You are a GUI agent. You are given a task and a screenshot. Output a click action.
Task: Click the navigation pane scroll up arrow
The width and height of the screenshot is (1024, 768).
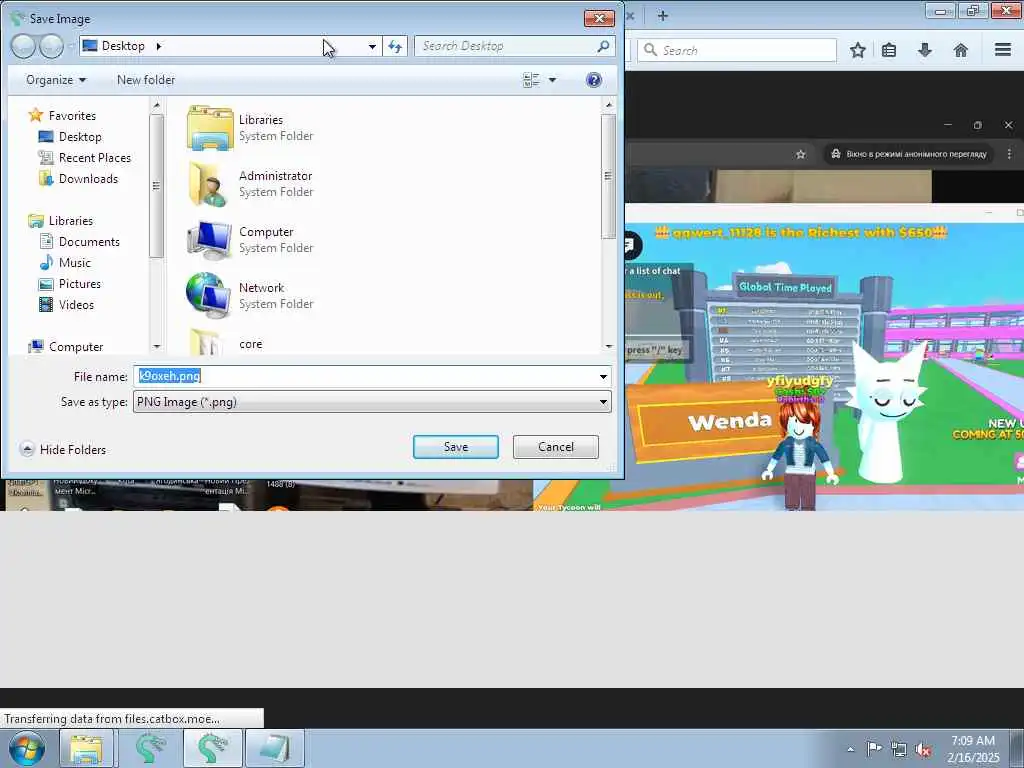156,104
